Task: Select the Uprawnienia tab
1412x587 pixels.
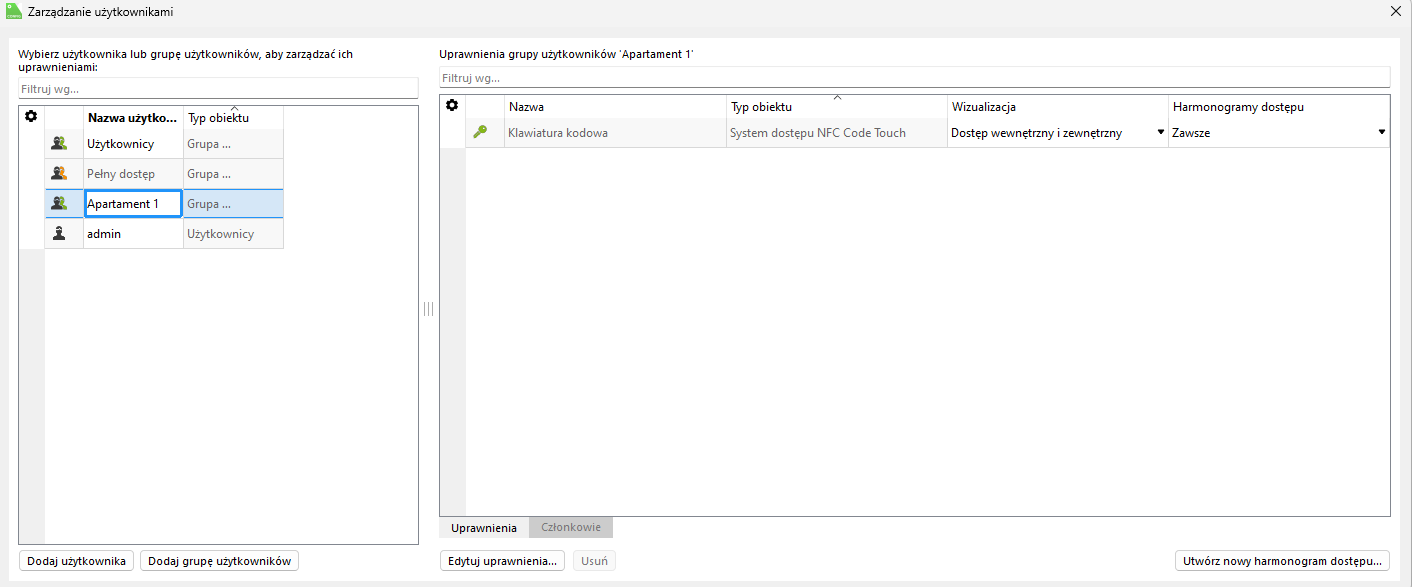Action: [484, 528]
